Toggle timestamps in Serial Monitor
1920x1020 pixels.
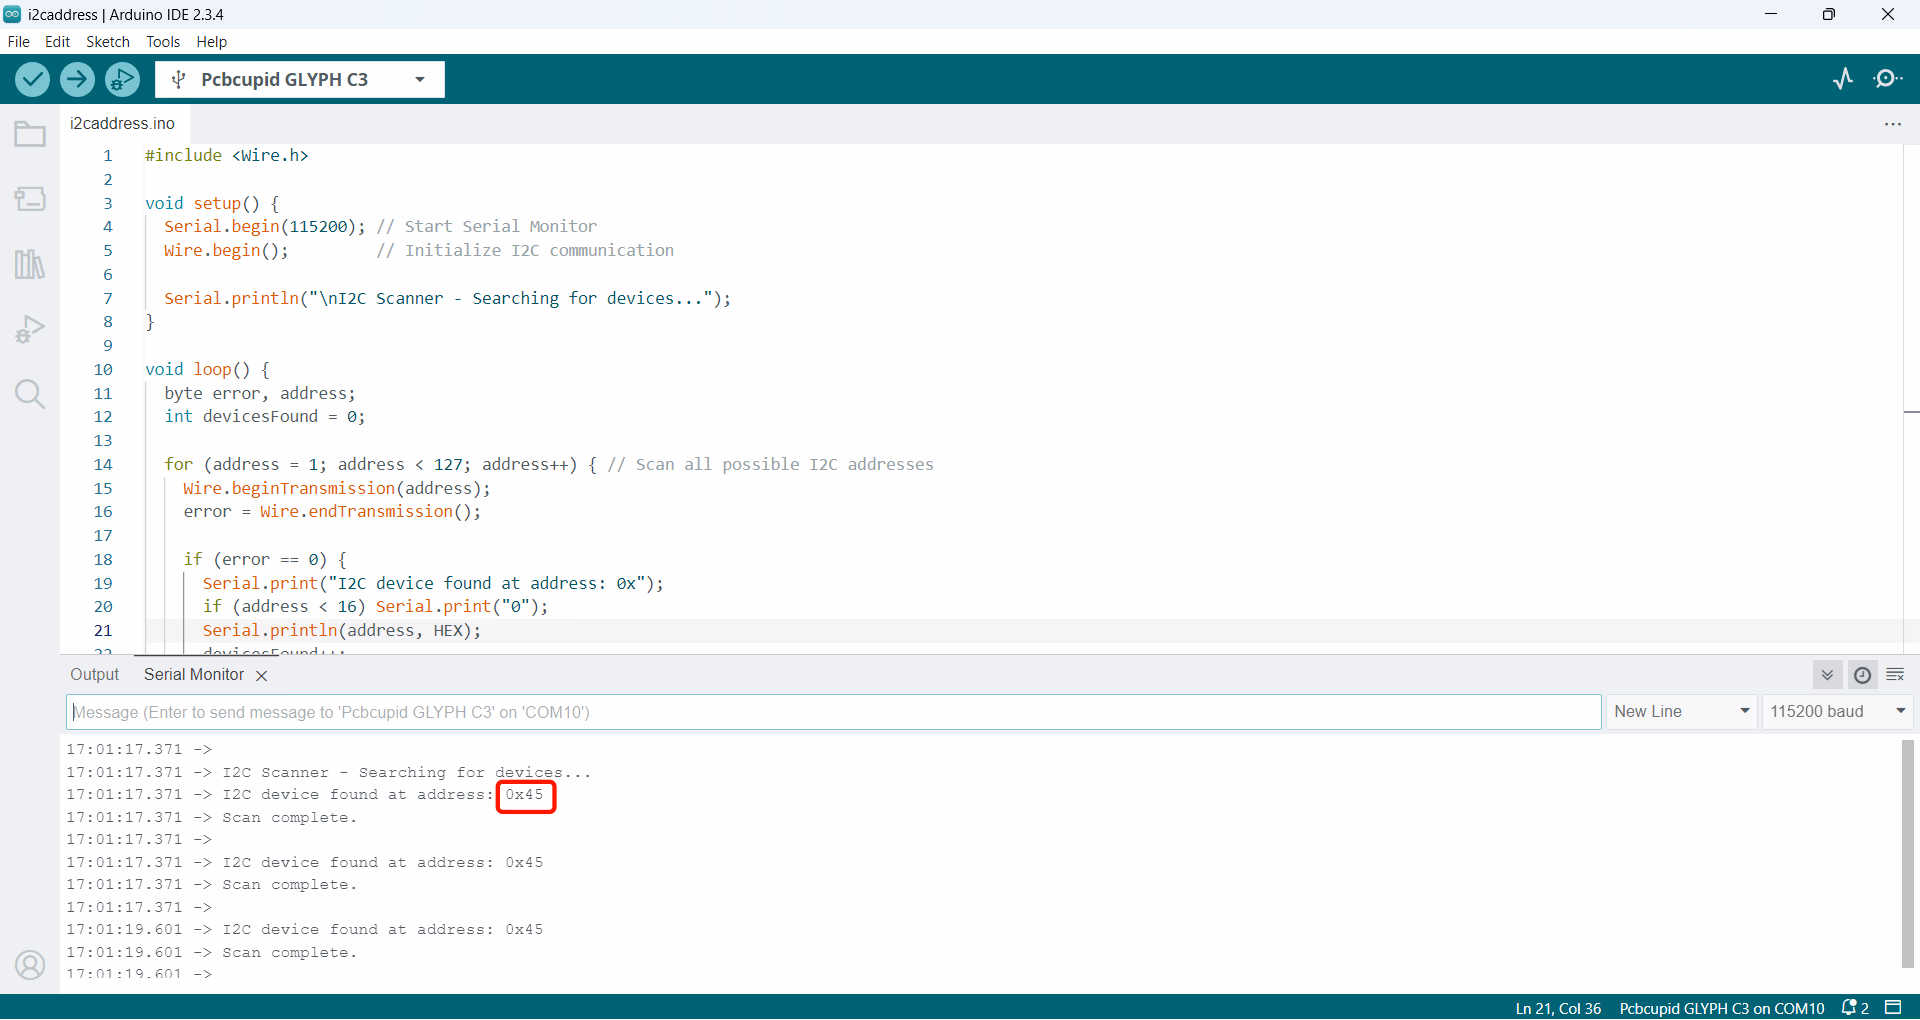click(1862, 675)
